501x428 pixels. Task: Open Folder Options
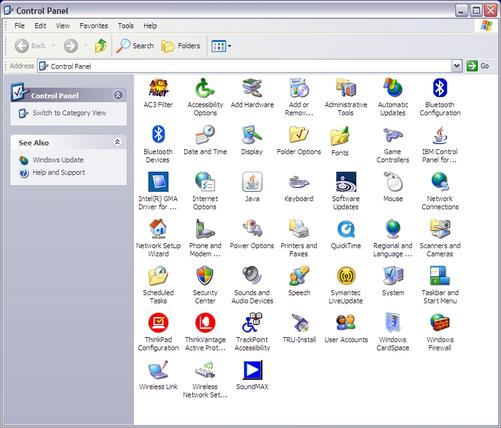[x=299, y=140]
